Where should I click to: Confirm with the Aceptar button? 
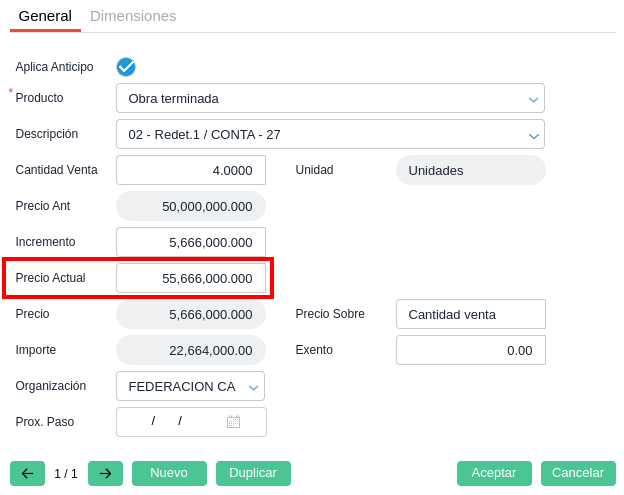[494, 473]
